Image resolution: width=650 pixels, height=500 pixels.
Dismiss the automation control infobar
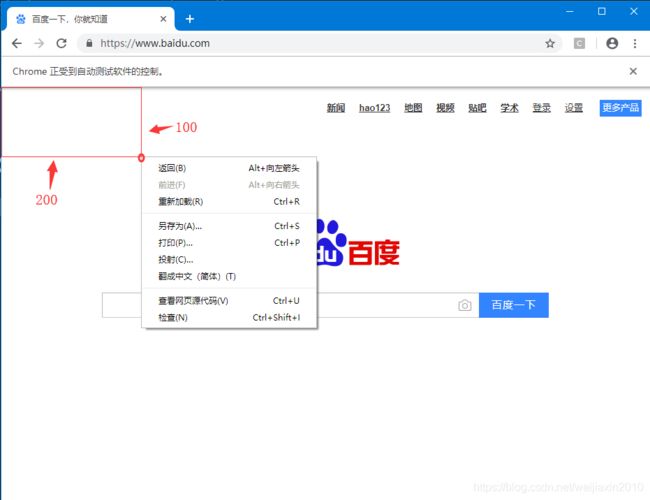(633, 71)
